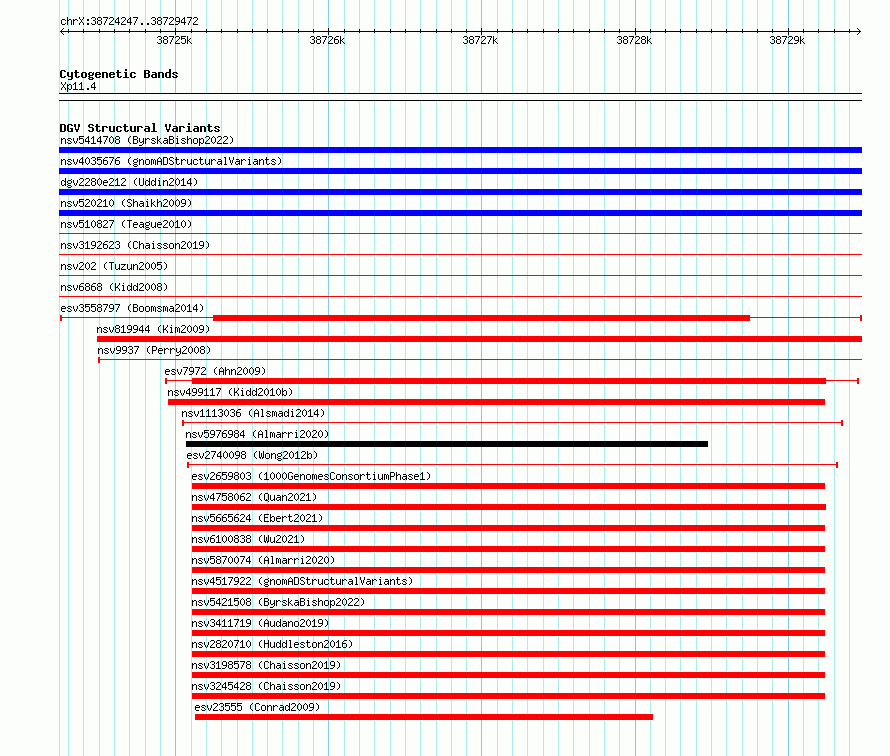Image resolution: width=890 pixels, height=756 pixels.
Task: Click the DGV Structural Variants track title
Action: point(140,128)
